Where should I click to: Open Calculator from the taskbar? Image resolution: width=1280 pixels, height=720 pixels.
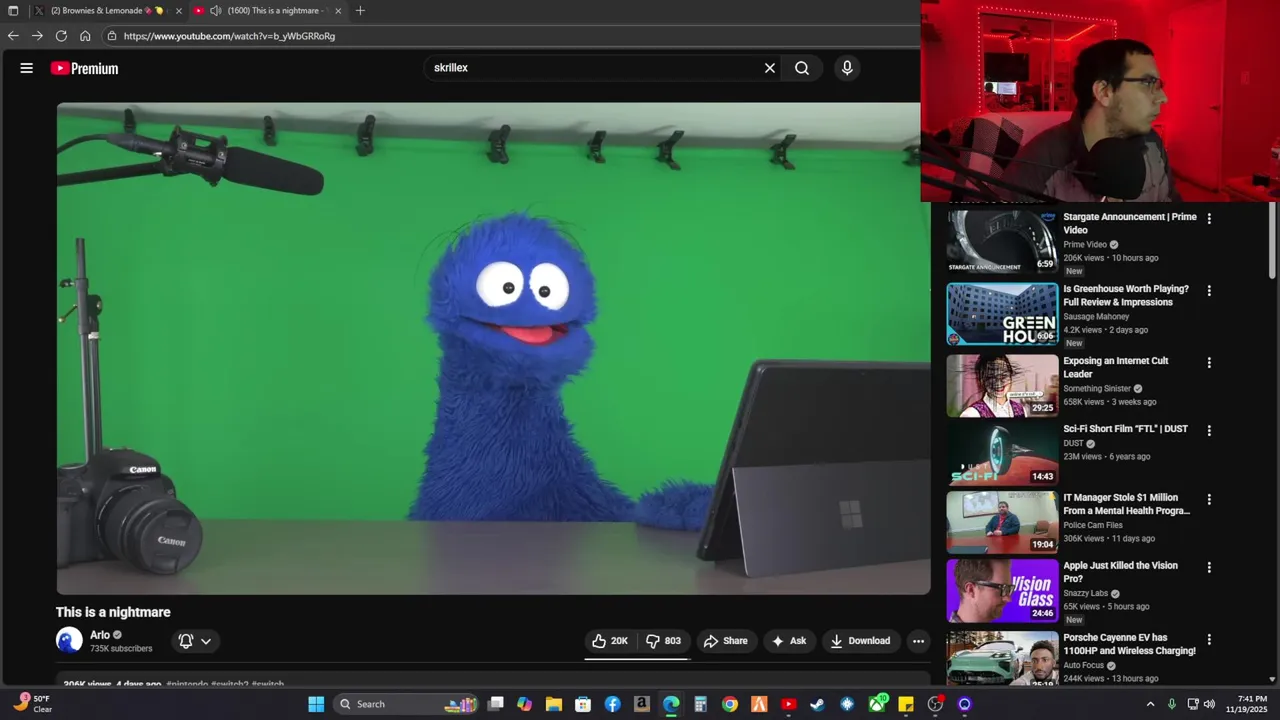tap(701, 704)
